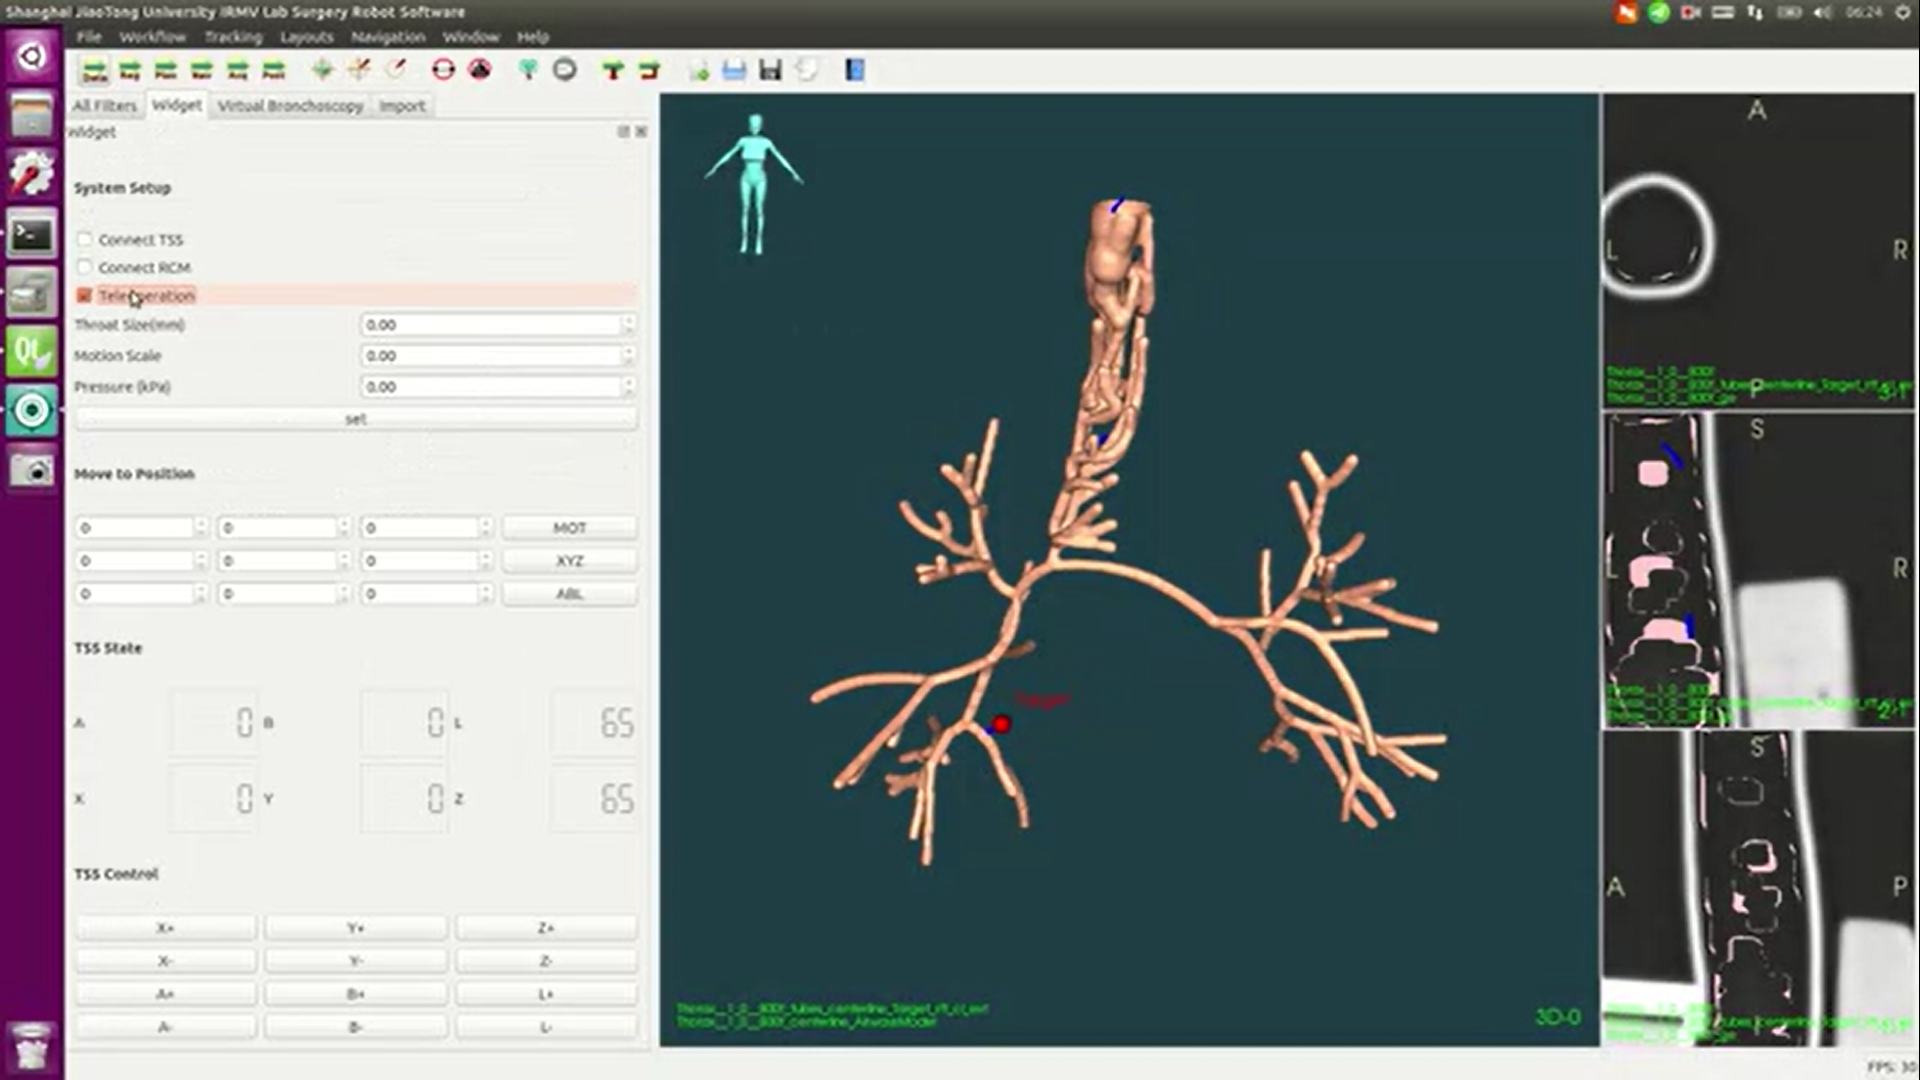Select the Data workflow step icon
The image size is (1920, 1080).
tap(94, 70)
